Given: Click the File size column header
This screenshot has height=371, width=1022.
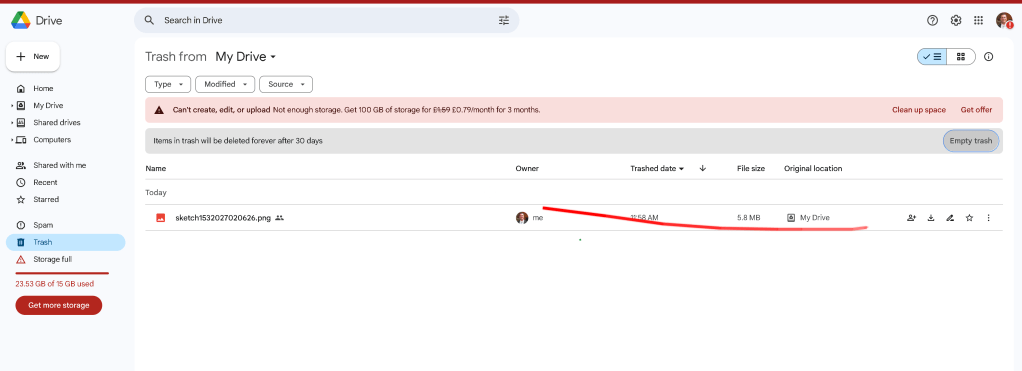Looking at the screenshot, I should pyautogui.click(x=751, y=168).
